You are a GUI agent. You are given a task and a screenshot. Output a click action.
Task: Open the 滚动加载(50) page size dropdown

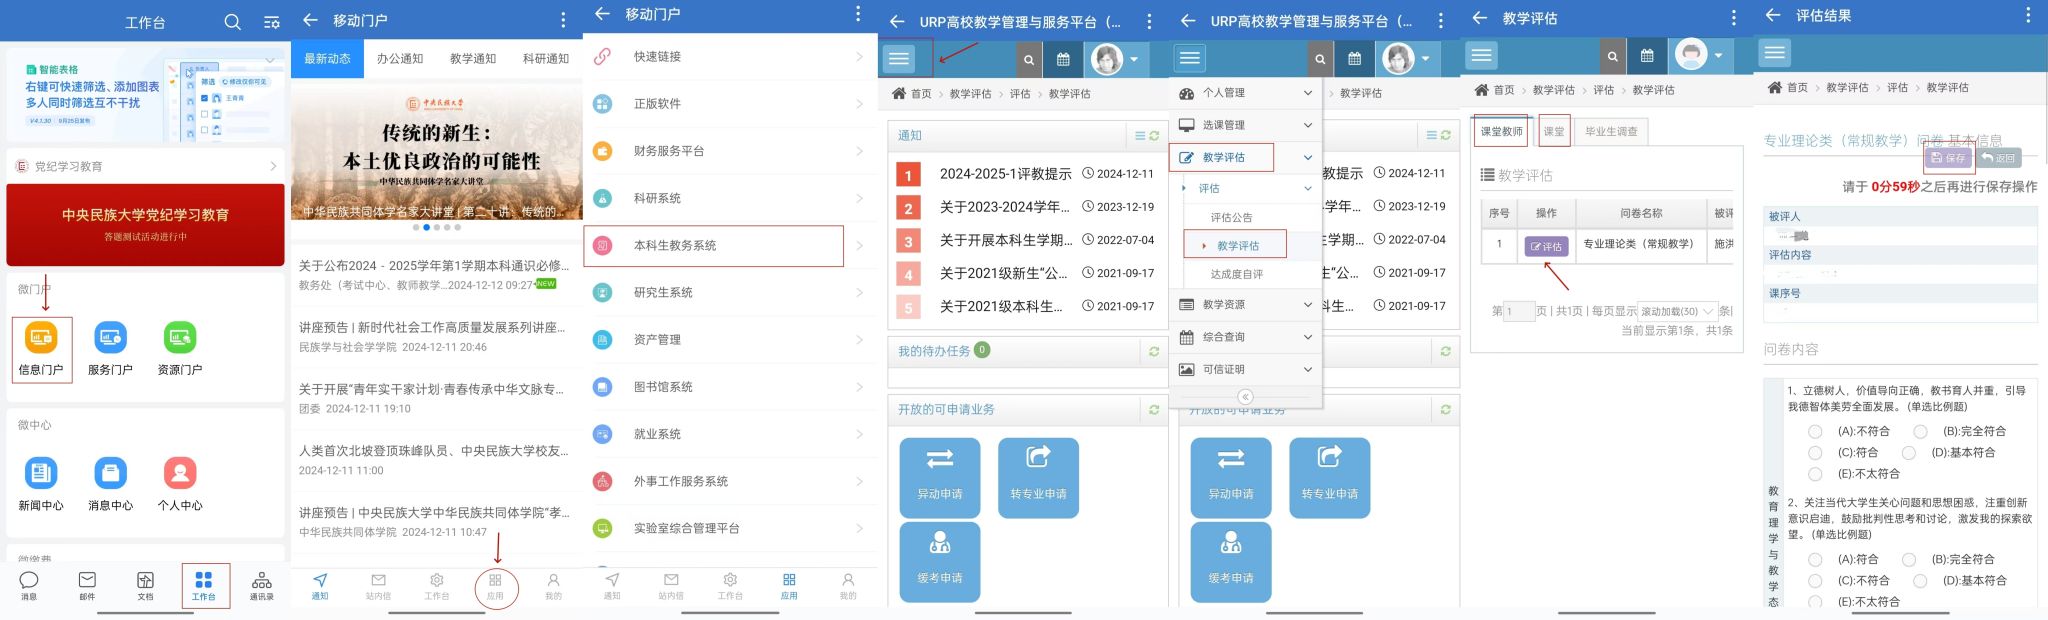click(x=1677, y=311)
